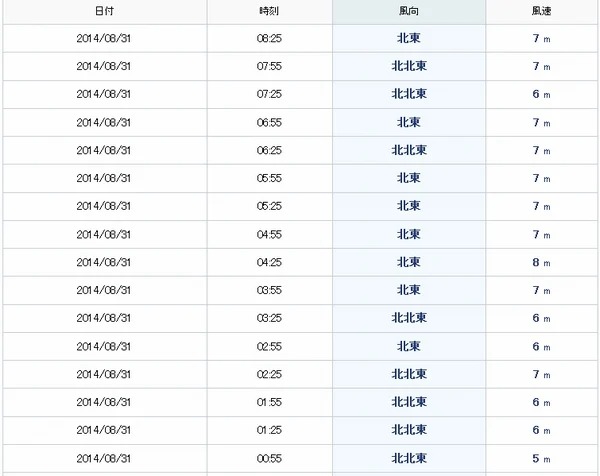Select the 北東 wind direction at 08:25
600x476 pixels.
click(409, 38)
